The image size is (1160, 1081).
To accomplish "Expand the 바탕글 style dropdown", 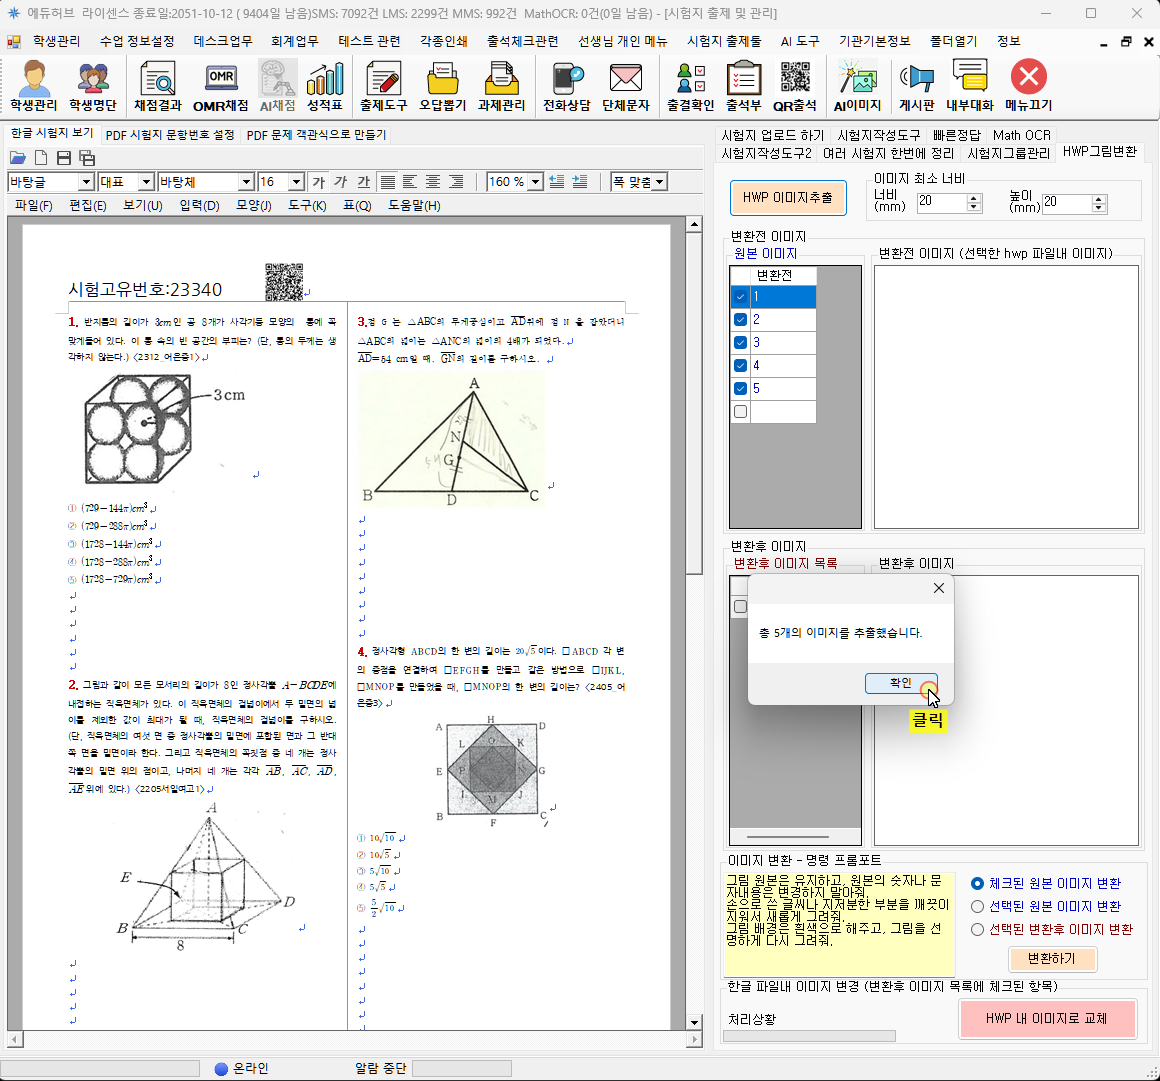I will 86,182.
